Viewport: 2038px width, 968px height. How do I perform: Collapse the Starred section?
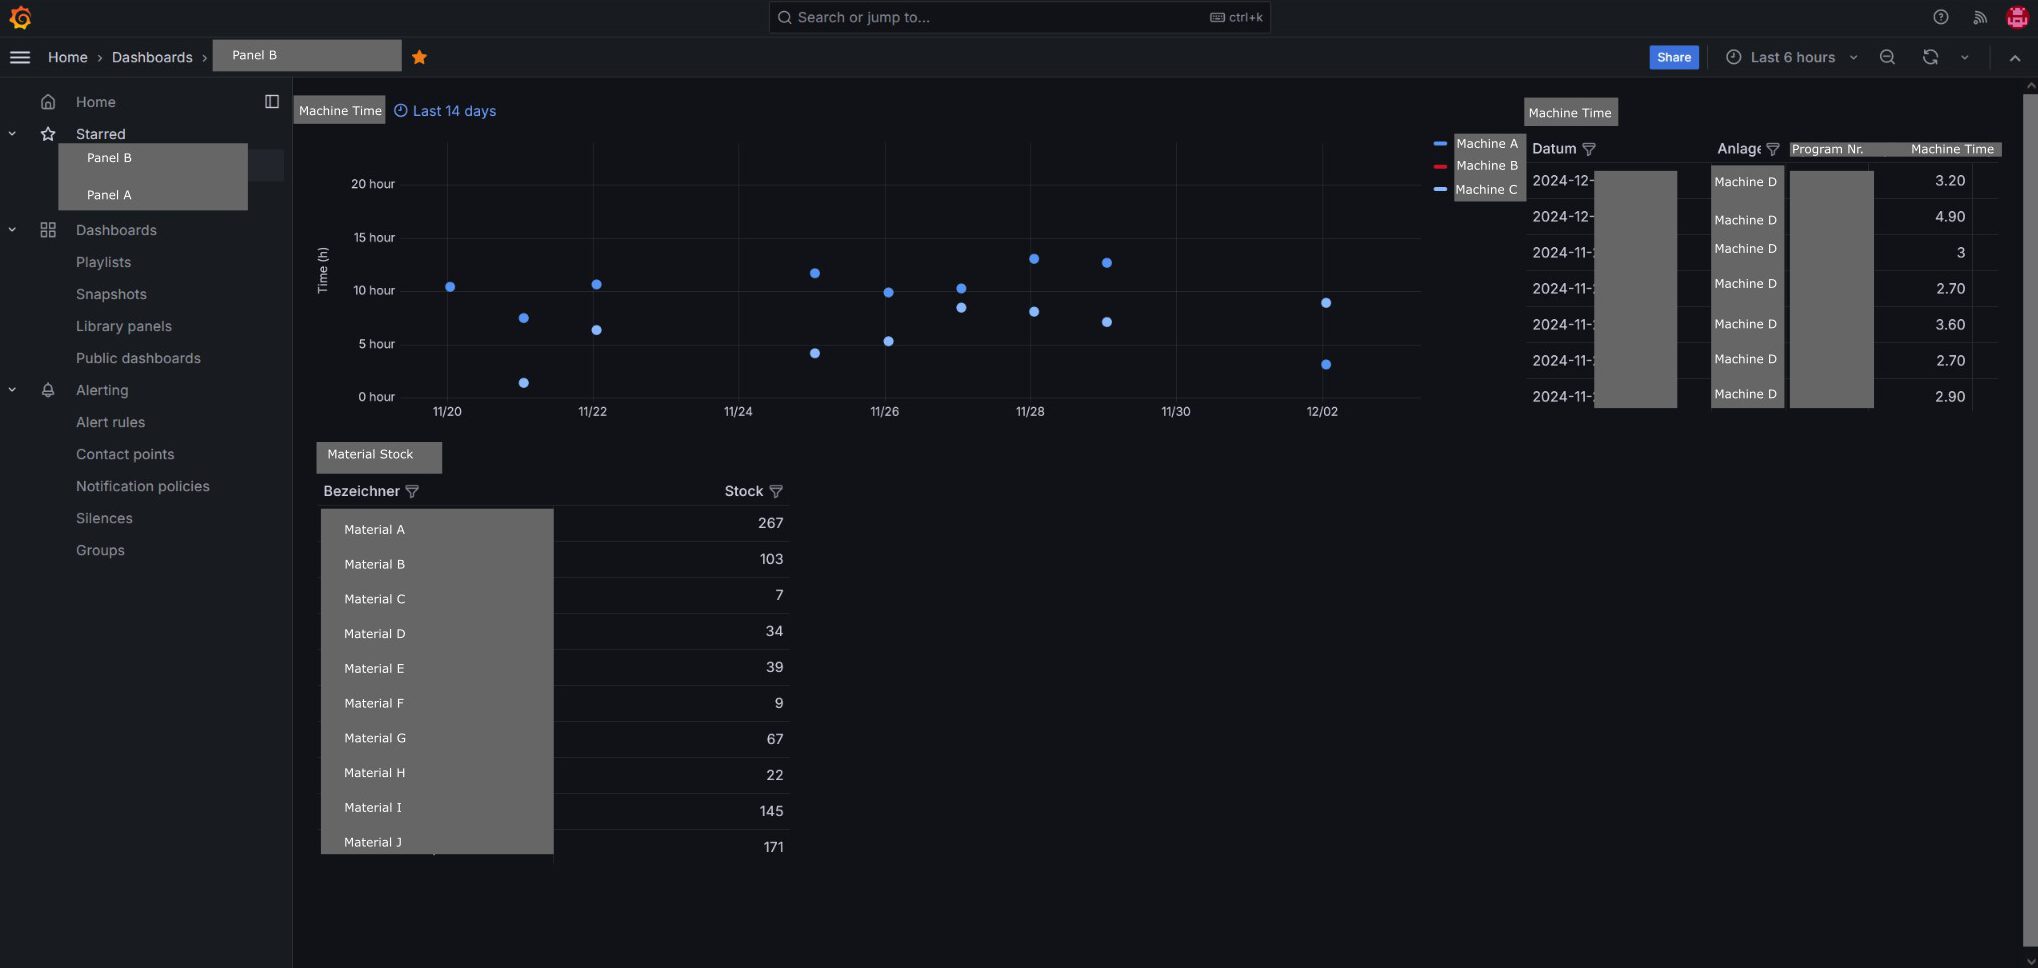click(x=12, y=133)
